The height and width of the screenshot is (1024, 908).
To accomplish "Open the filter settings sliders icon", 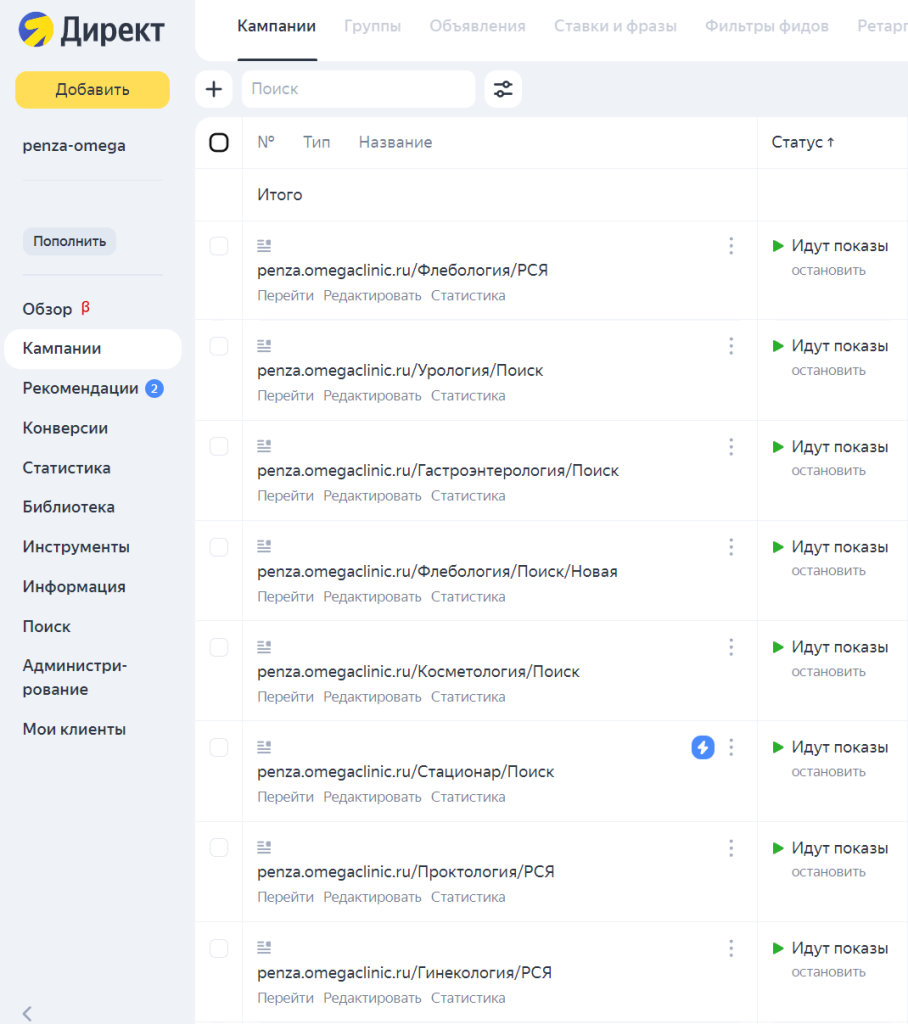I will 503,89.
